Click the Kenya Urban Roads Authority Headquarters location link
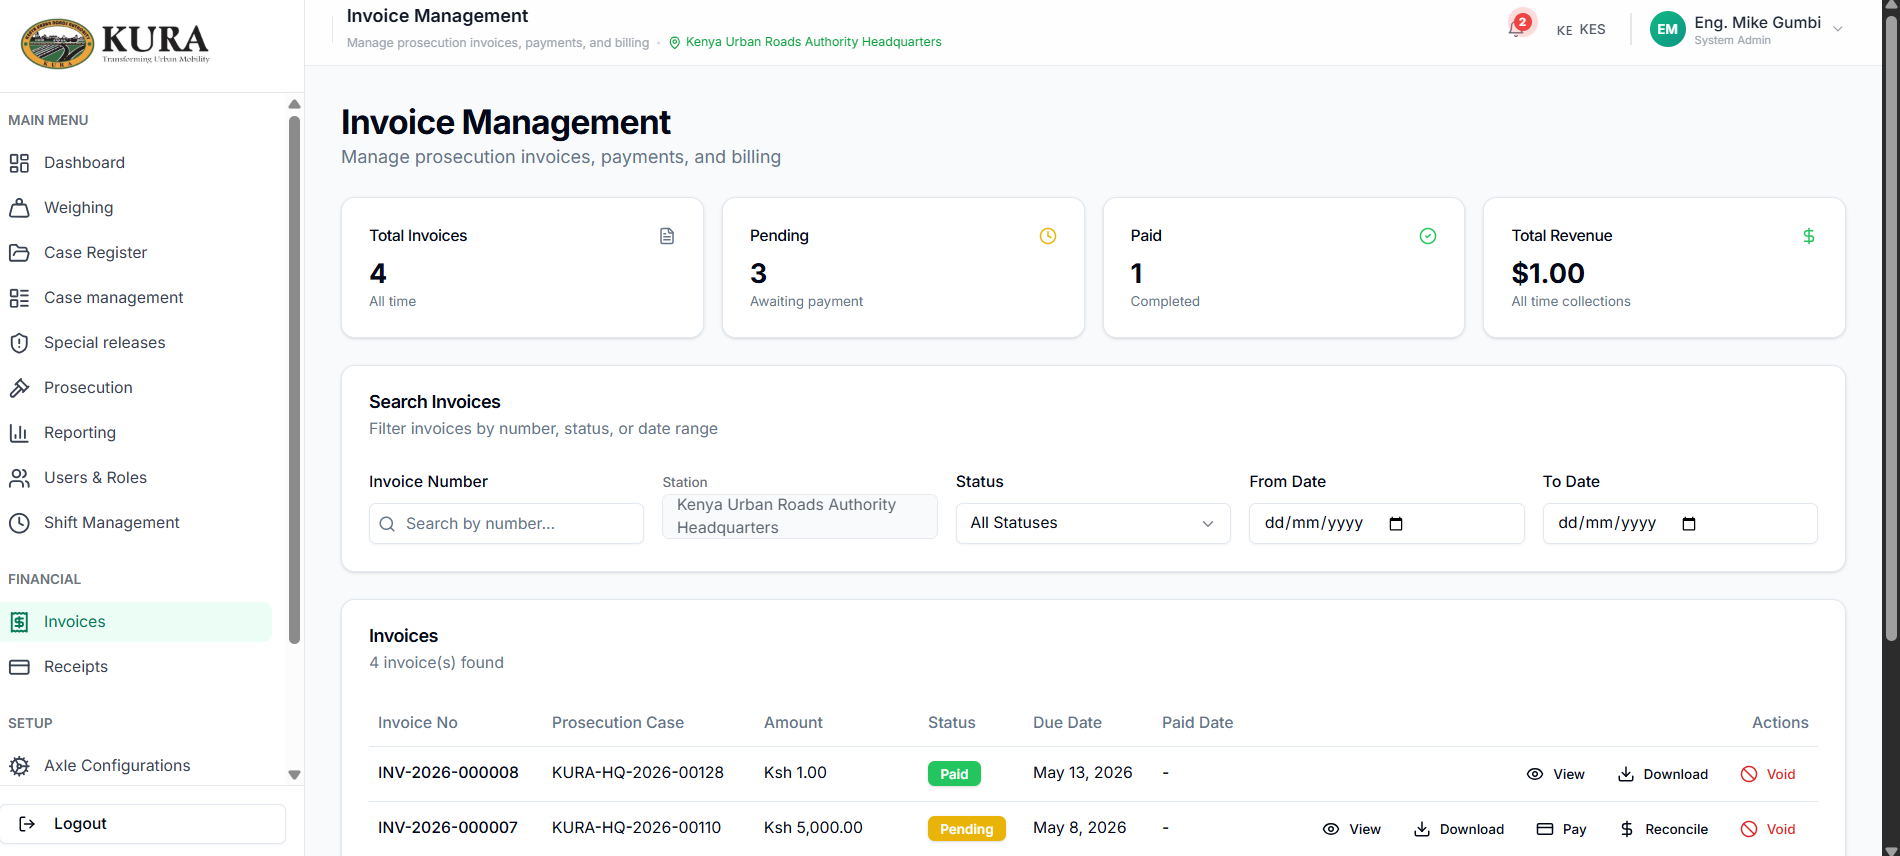This screenshot has height=856, width=1900. (x=805, y=42)
